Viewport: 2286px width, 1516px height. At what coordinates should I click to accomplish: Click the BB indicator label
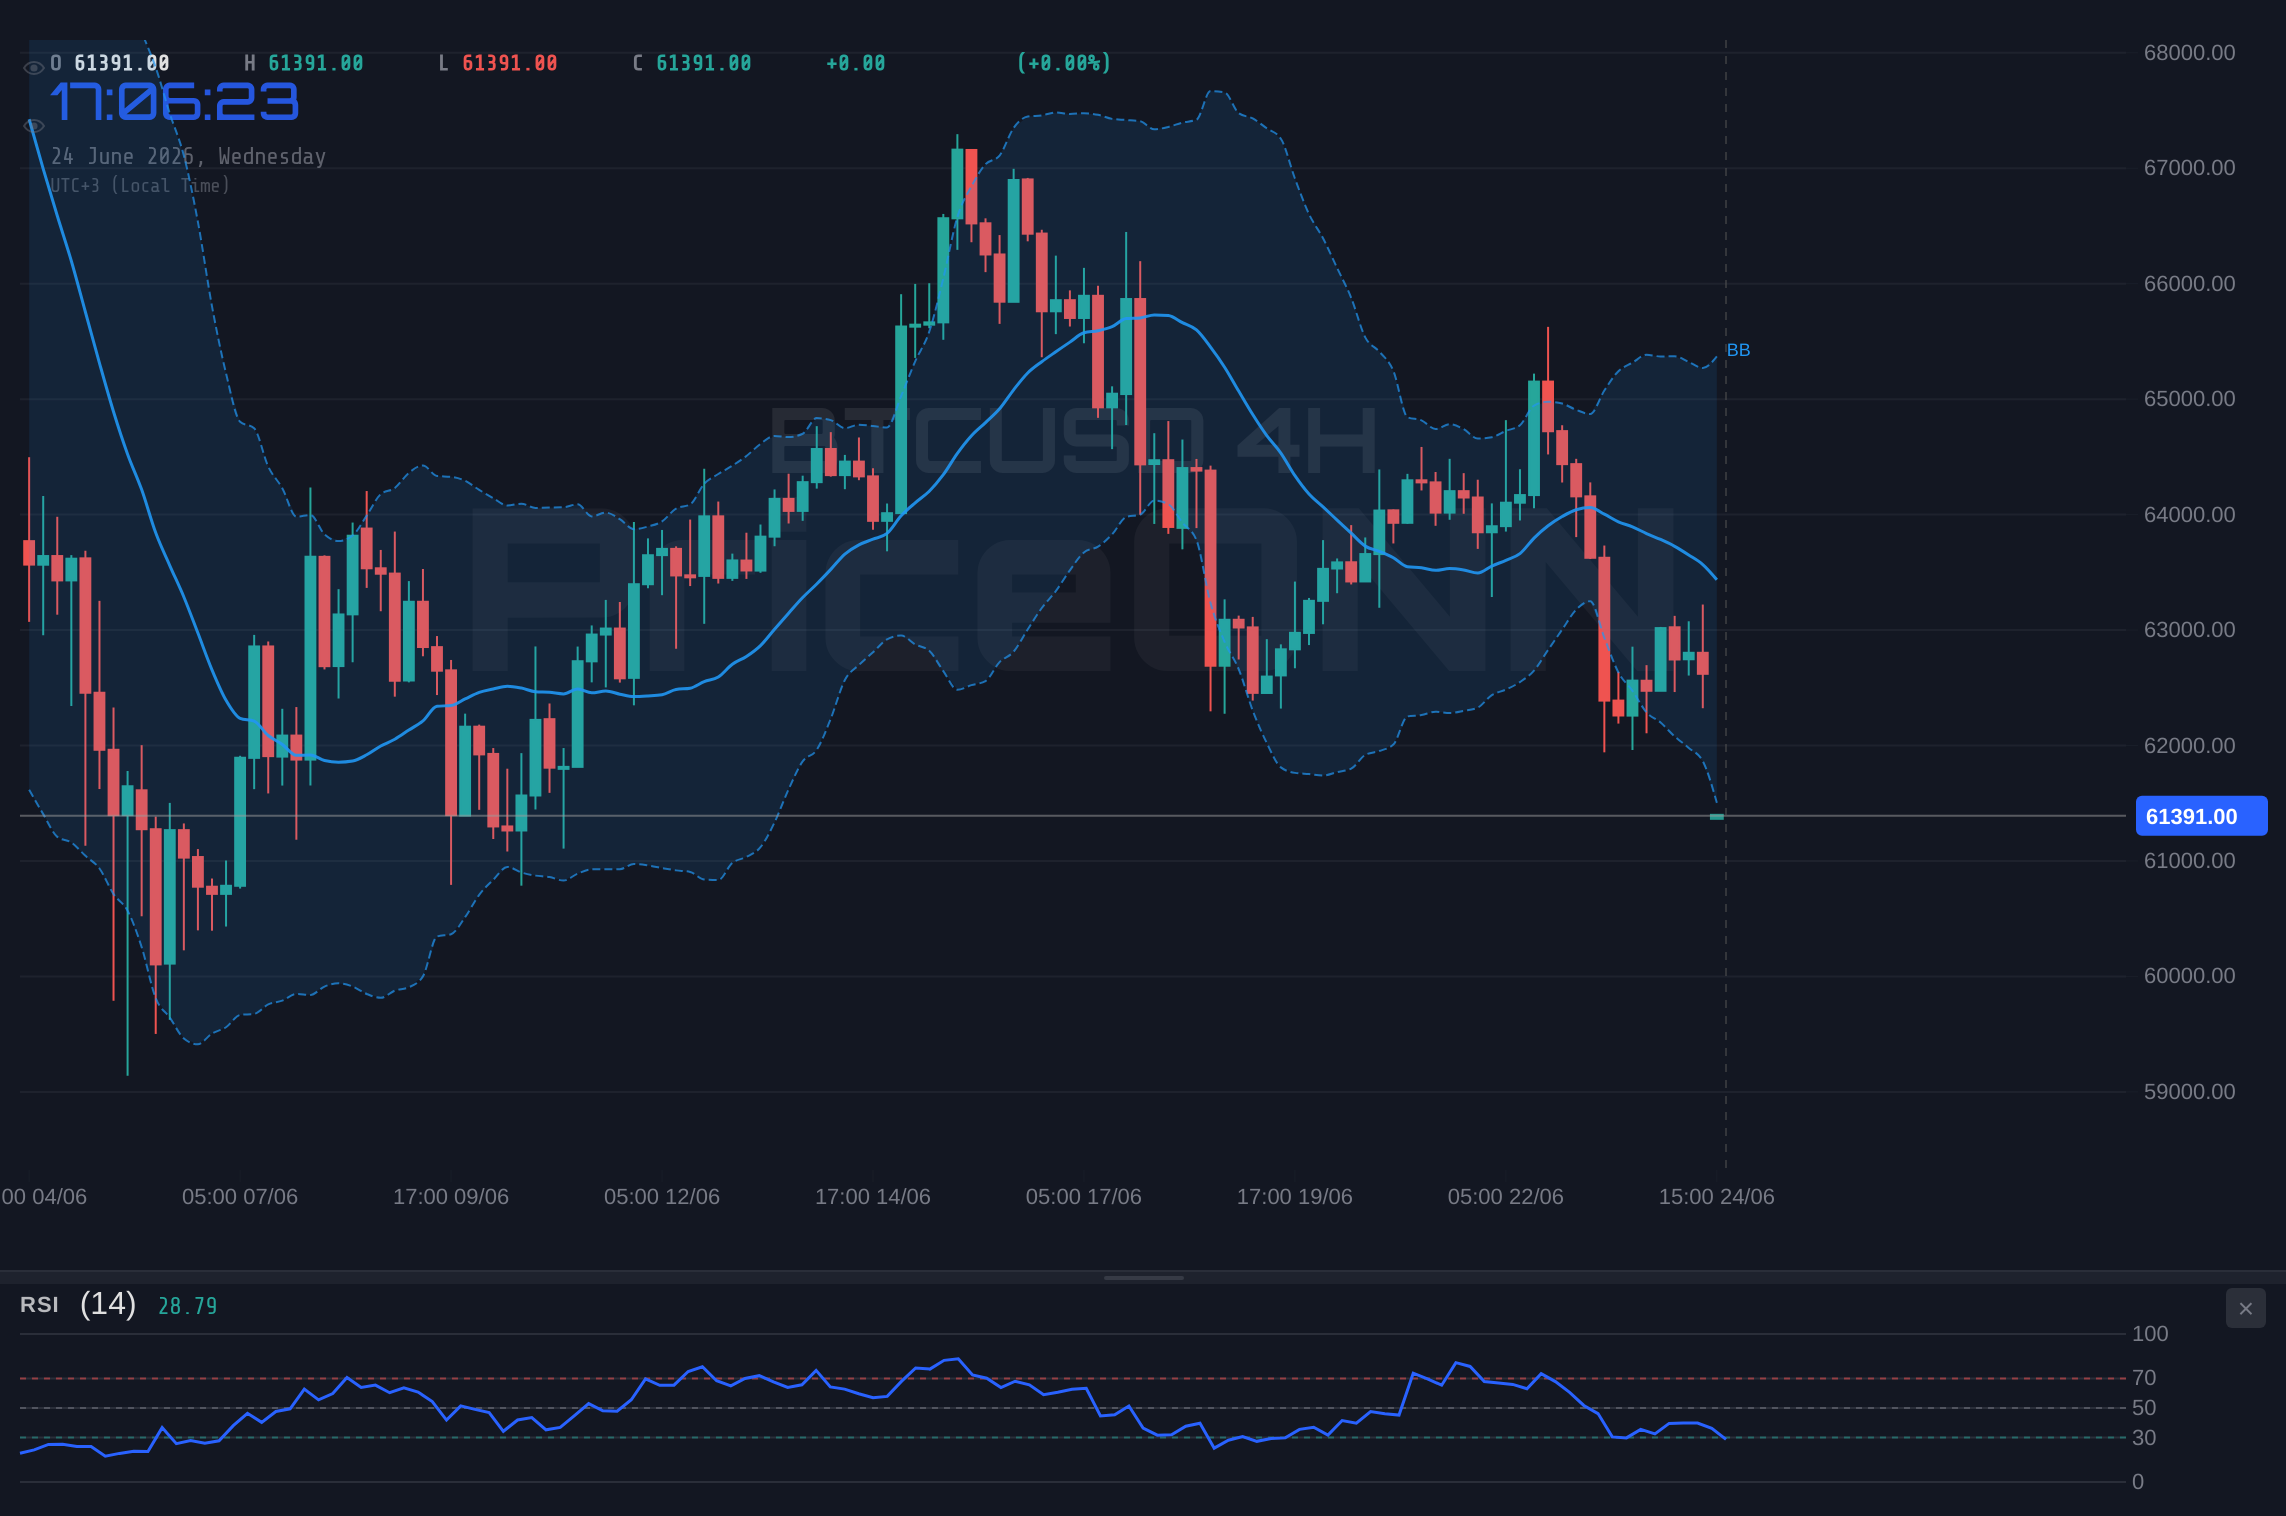click(x=1738, y=350)
